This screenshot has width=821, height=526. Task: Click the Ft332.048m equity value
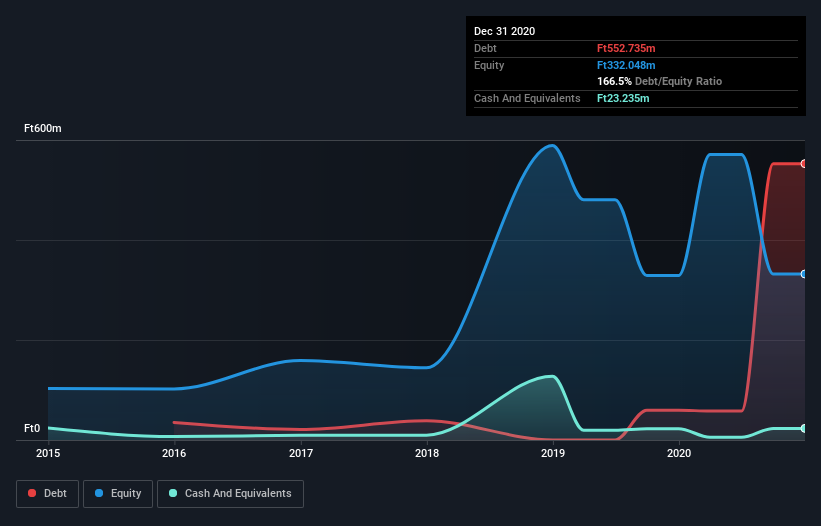pos(626,65)
